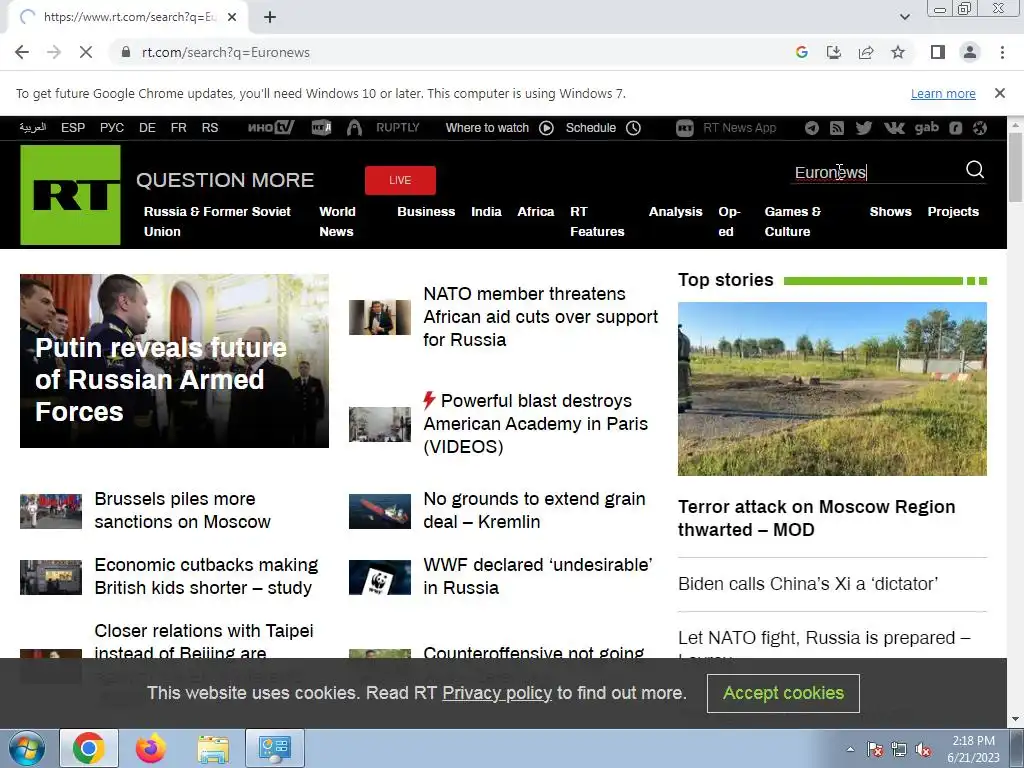Click the site info lock icon
The width and height of the screenshot is (1024, 768).
(x=126, y=52)
